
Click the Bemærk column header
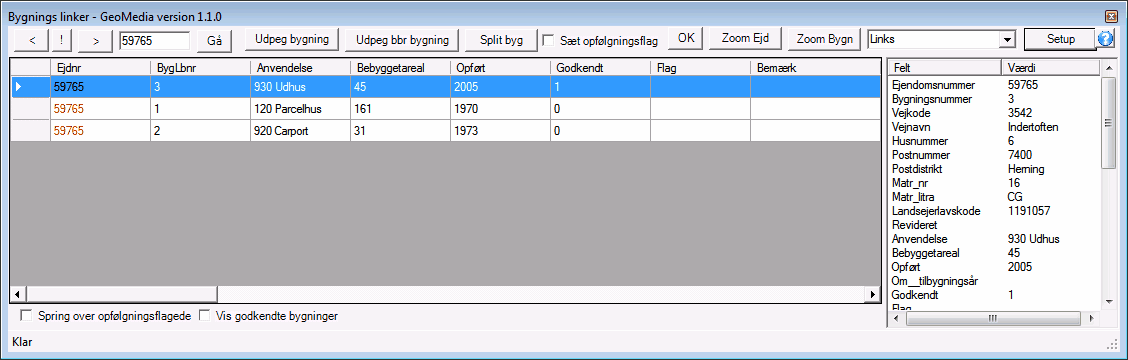point(814,68)
